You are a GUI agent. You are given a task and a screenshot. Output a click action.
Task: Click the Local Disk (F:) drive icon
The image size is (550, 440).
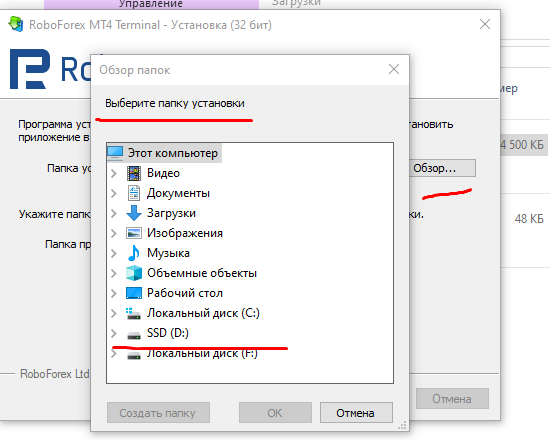pos(134,356)
